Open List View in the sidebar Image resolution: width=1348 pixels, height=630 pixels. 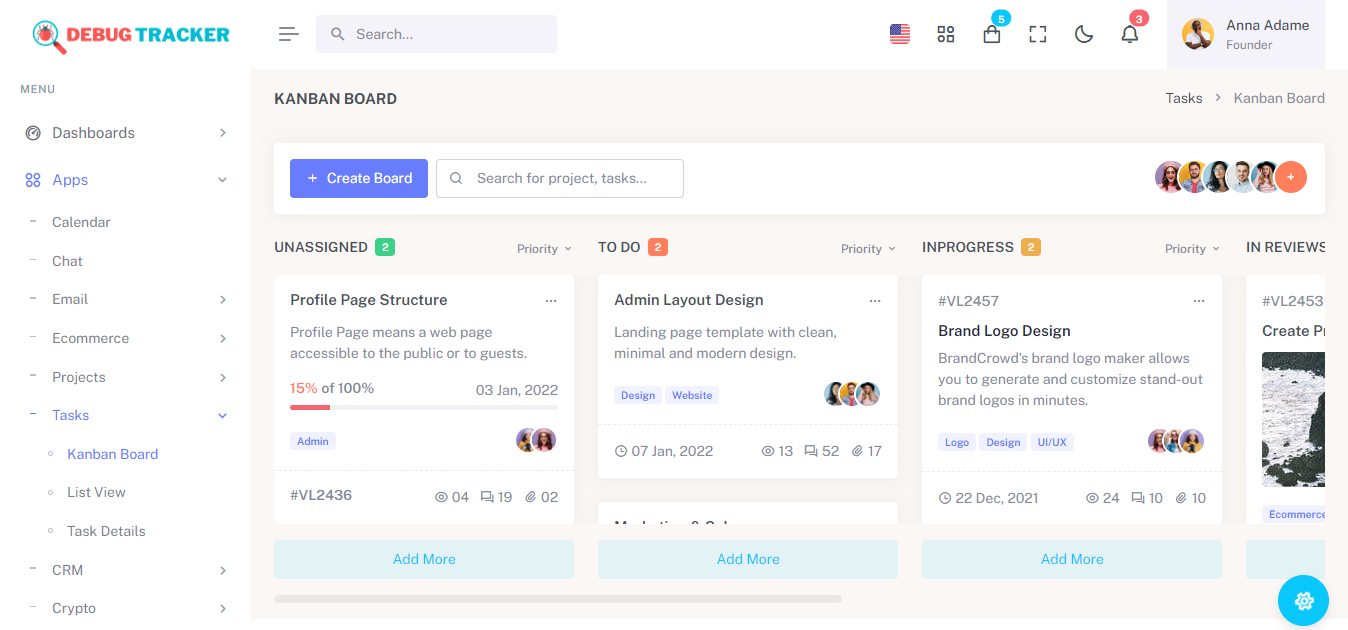coord(96,492)
